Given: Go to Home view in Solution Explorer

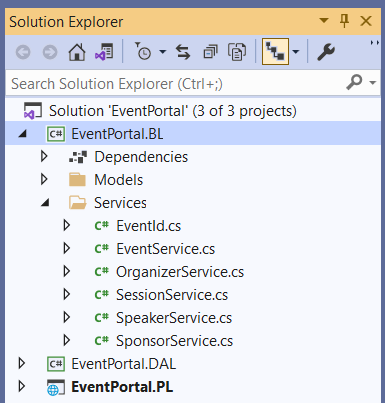Looking at the screenshot, I should (77, 52).
